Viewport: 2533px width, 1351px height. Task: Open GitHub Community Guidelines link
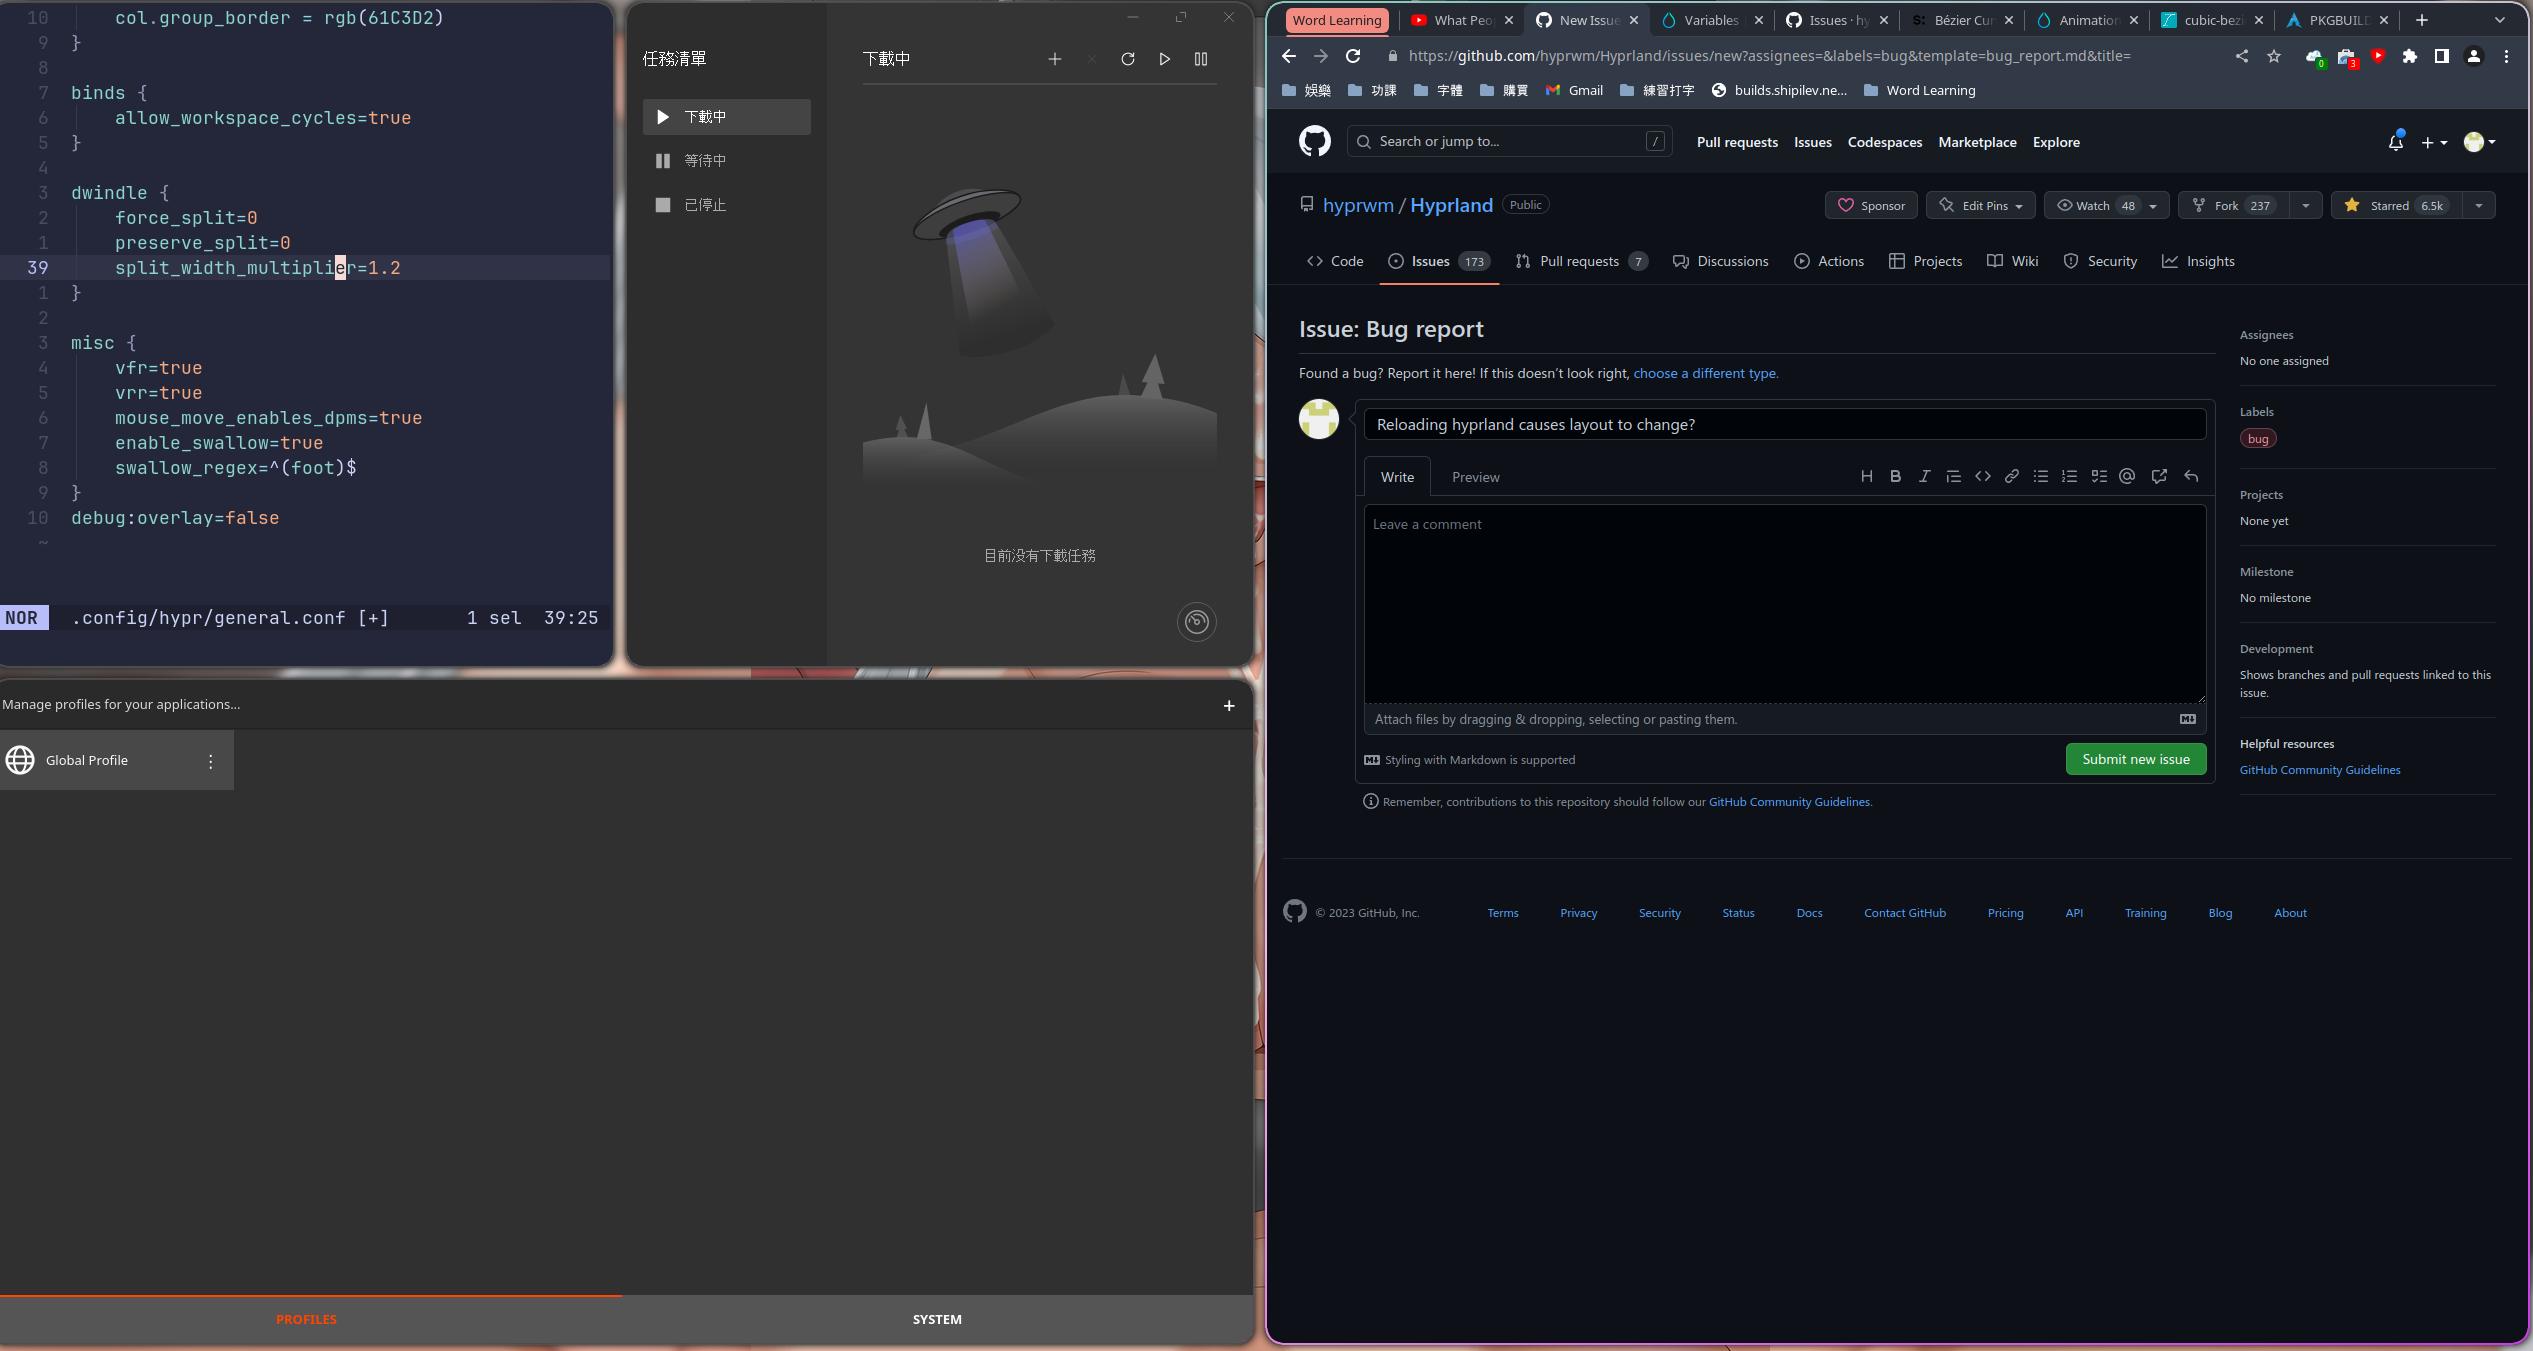pos(2319,769)
